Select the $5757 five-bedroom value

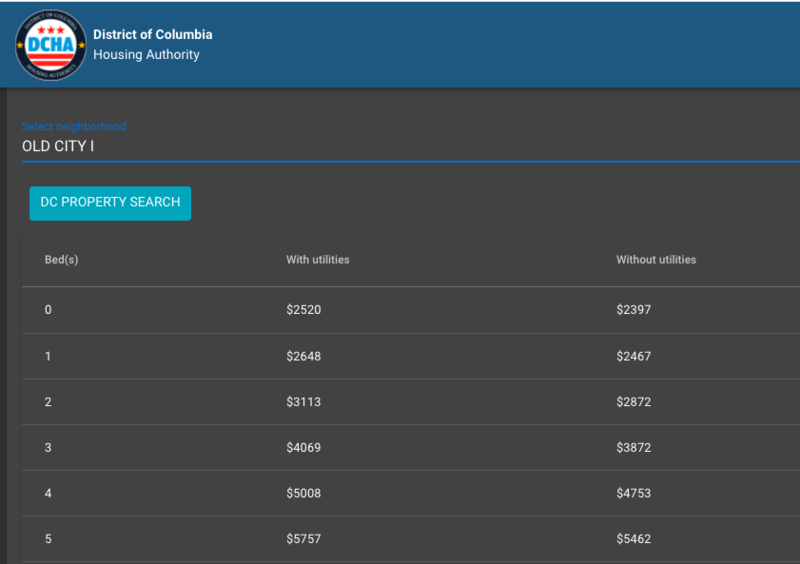[x=303, y=539]
